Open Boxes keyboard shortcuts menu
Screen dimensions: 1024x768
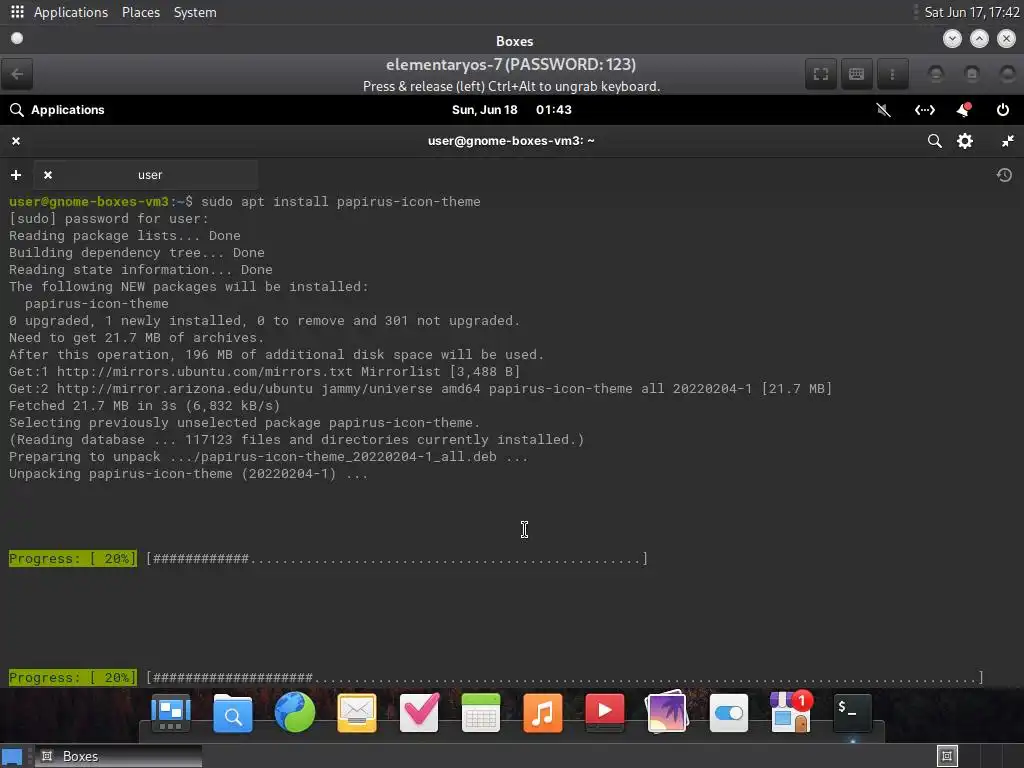[856, 74]
